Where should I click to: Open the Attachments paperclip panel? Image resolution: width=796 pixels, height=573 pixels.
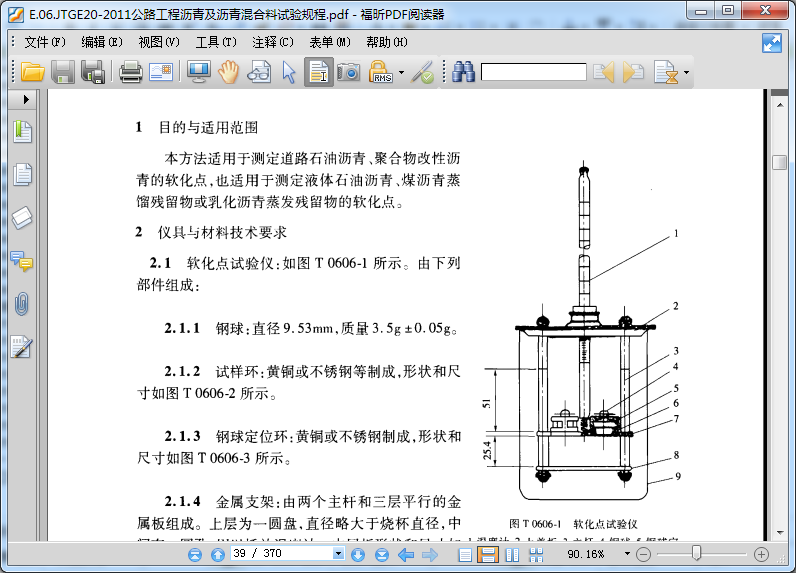[x=22, y=304]
